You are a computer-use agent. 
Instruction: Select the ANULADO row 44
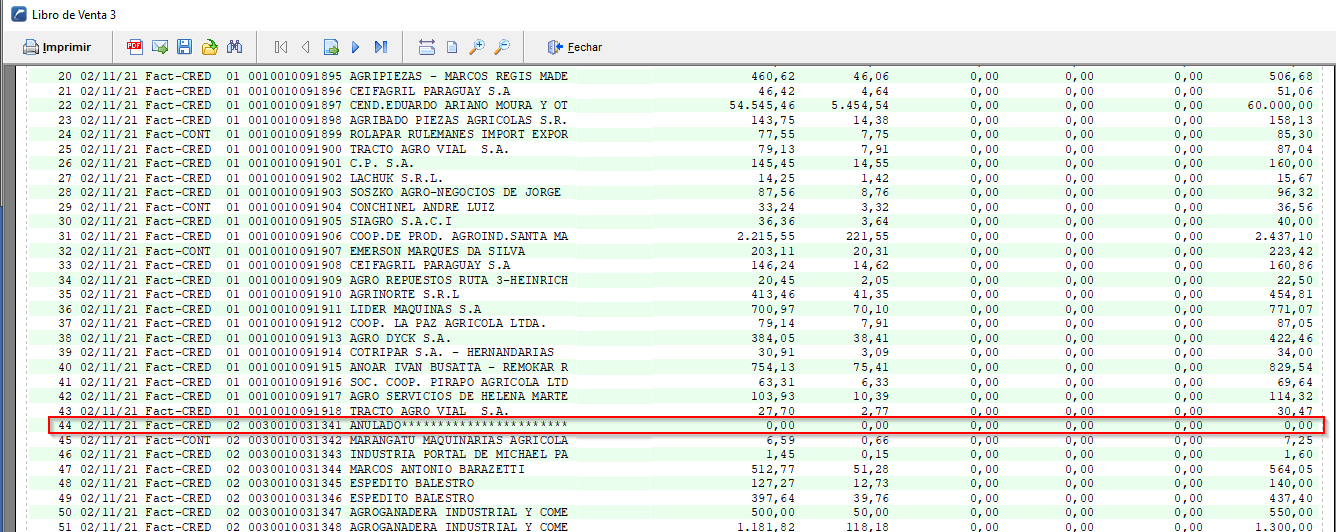pos(686,425)
